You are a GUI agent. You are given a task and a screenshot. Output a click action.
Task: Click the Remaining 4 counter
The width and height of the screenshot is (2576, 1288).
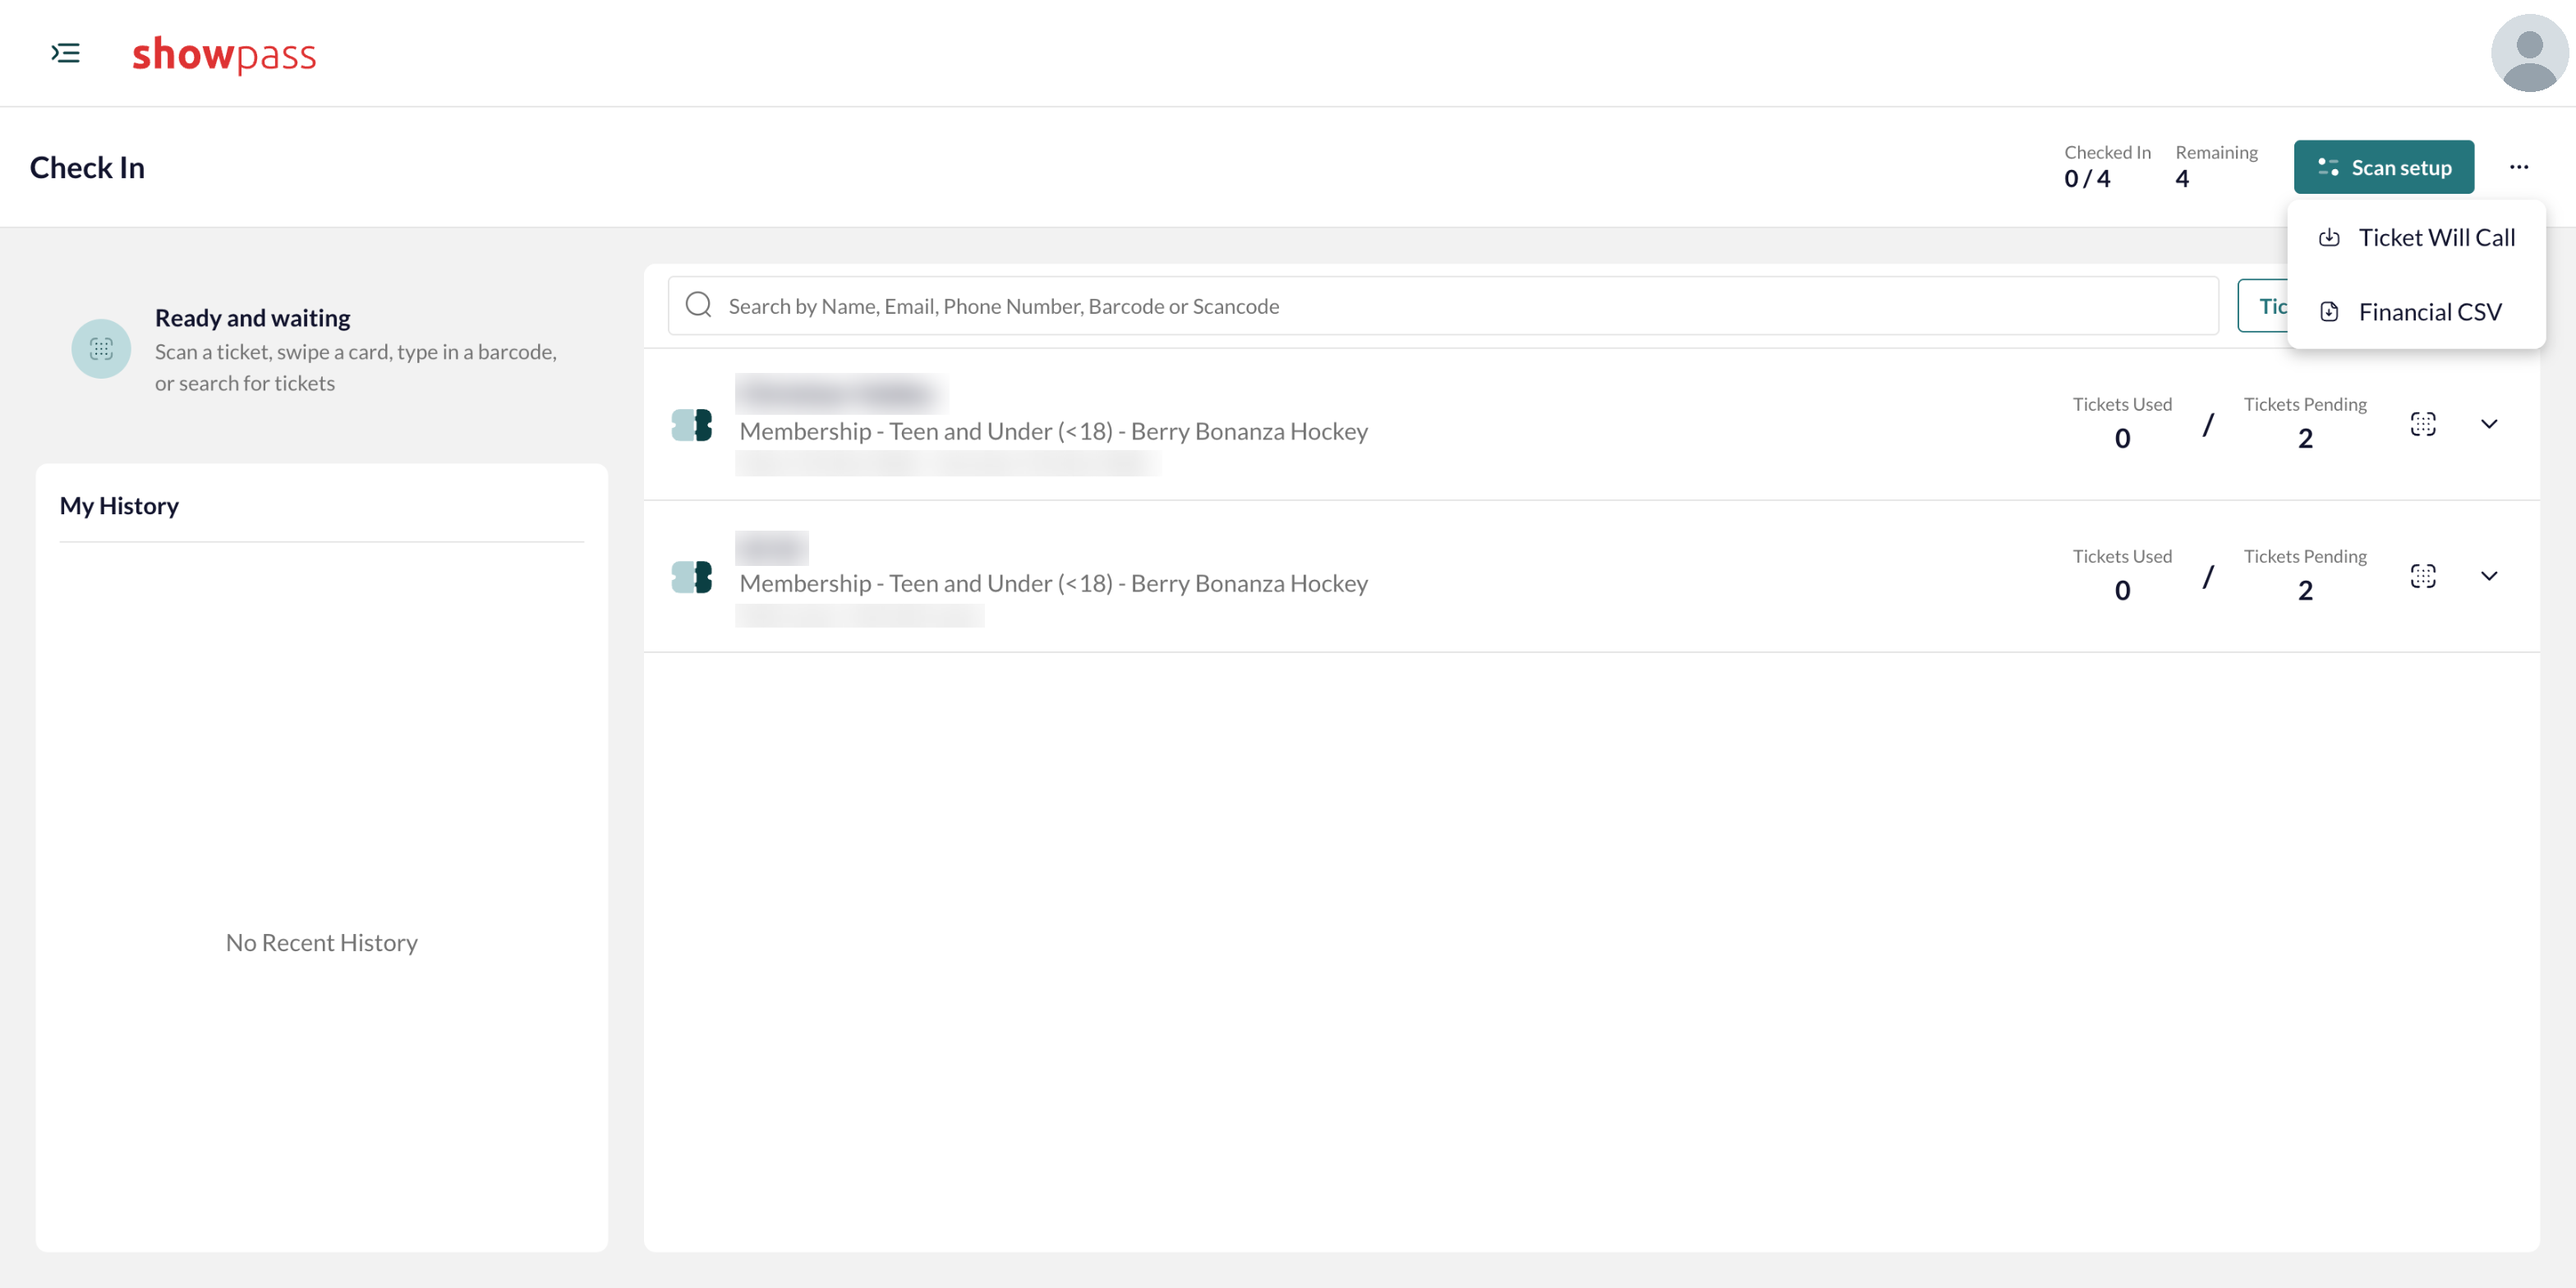(x=2216, y=167)
